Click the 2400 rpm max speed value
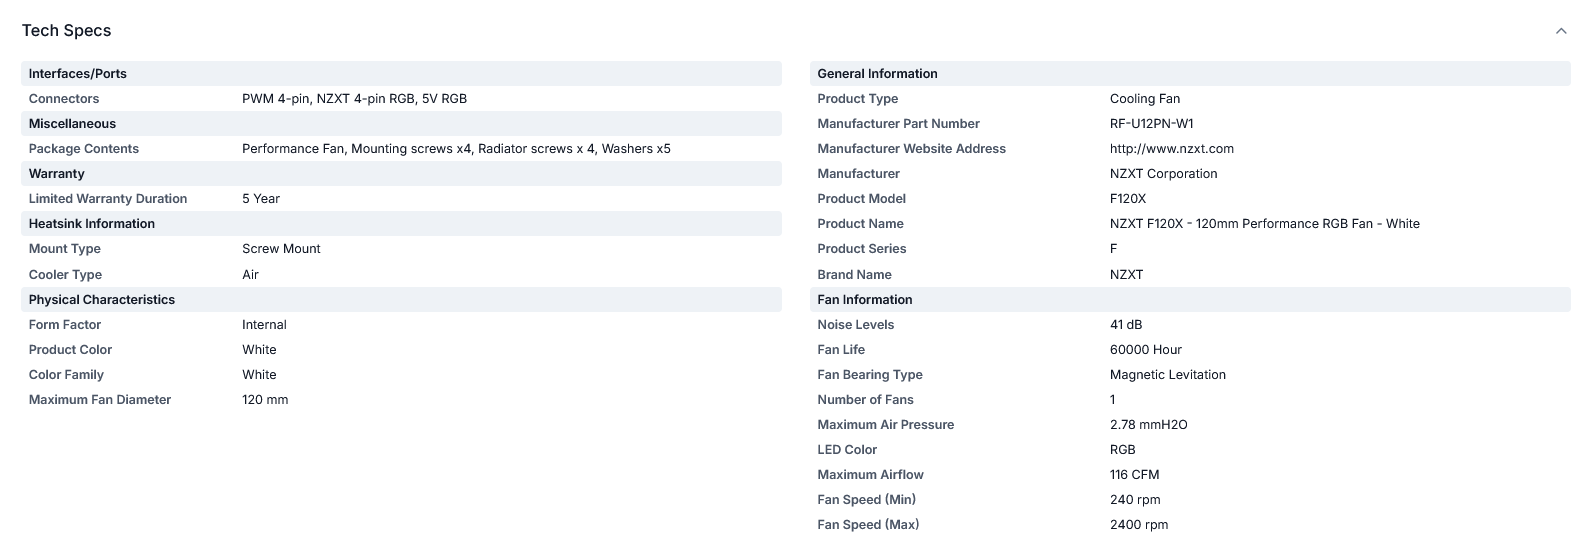The width and height of the screenshot is (1592, 552). [1138, 525]
